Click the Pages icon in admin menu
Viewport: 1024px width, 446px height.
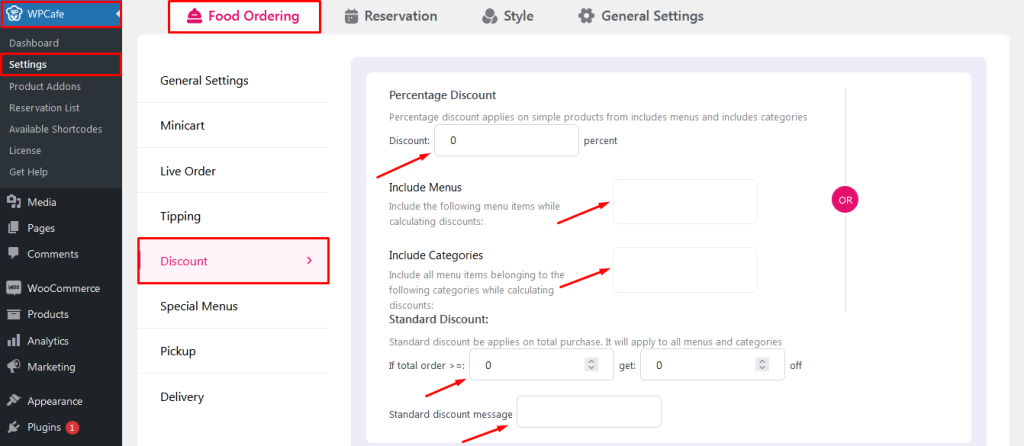click(x=13, y=229)
